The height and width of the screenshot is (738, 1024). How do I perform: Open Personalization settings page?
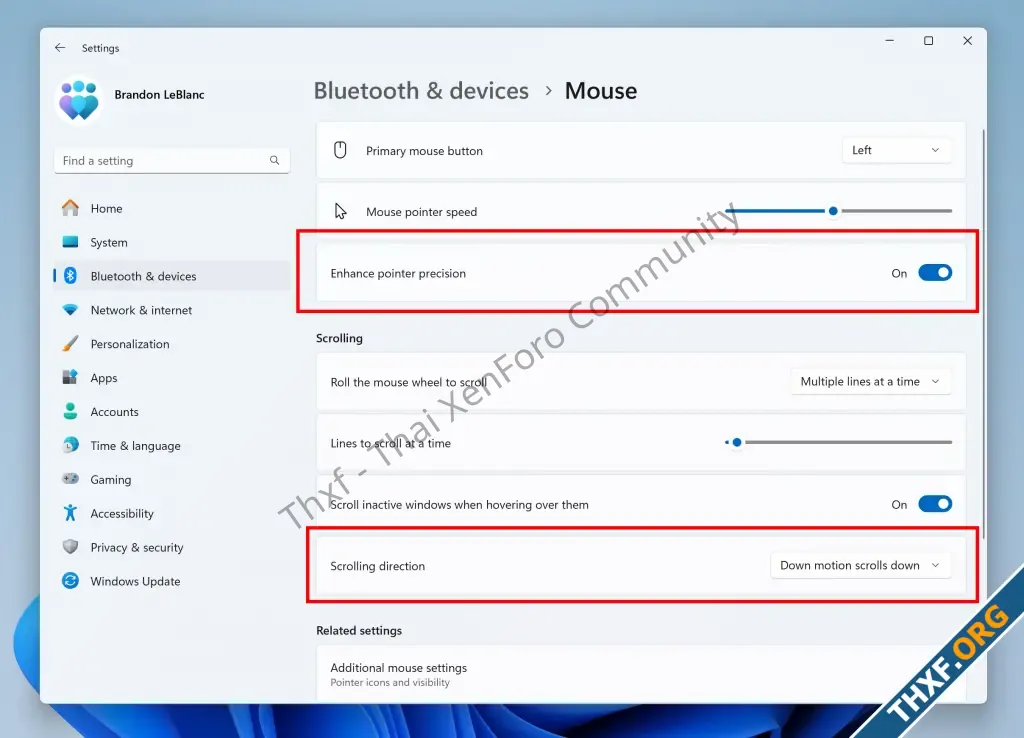(x=172, y=344)
